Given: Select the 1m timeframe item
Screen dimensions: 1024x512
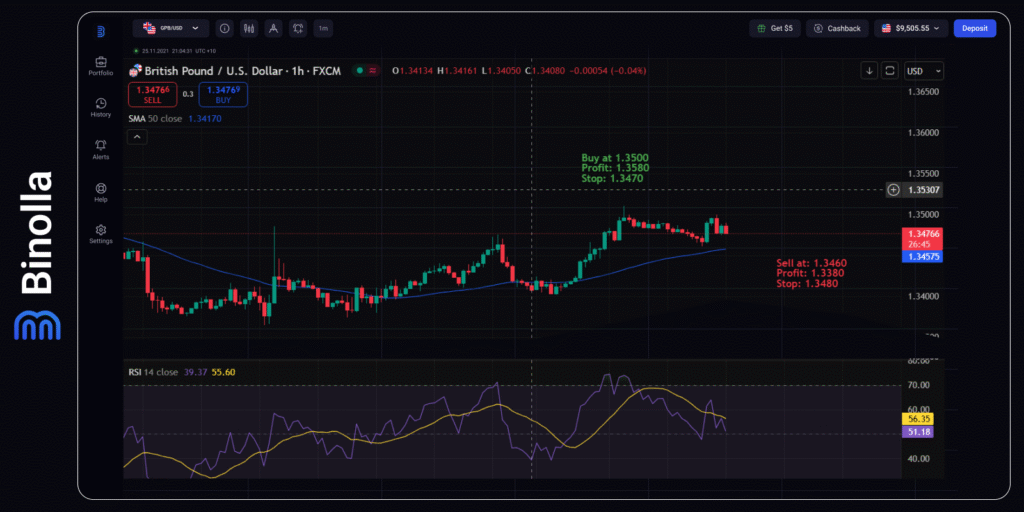Looking at the screenshot, I should point(323,29).
